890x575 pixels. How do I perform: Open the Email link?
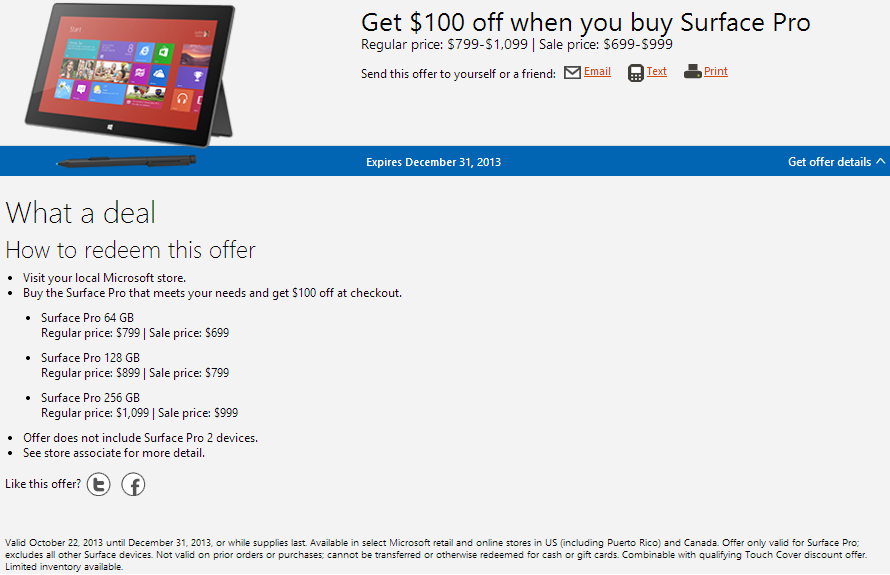tap(597, 72)
